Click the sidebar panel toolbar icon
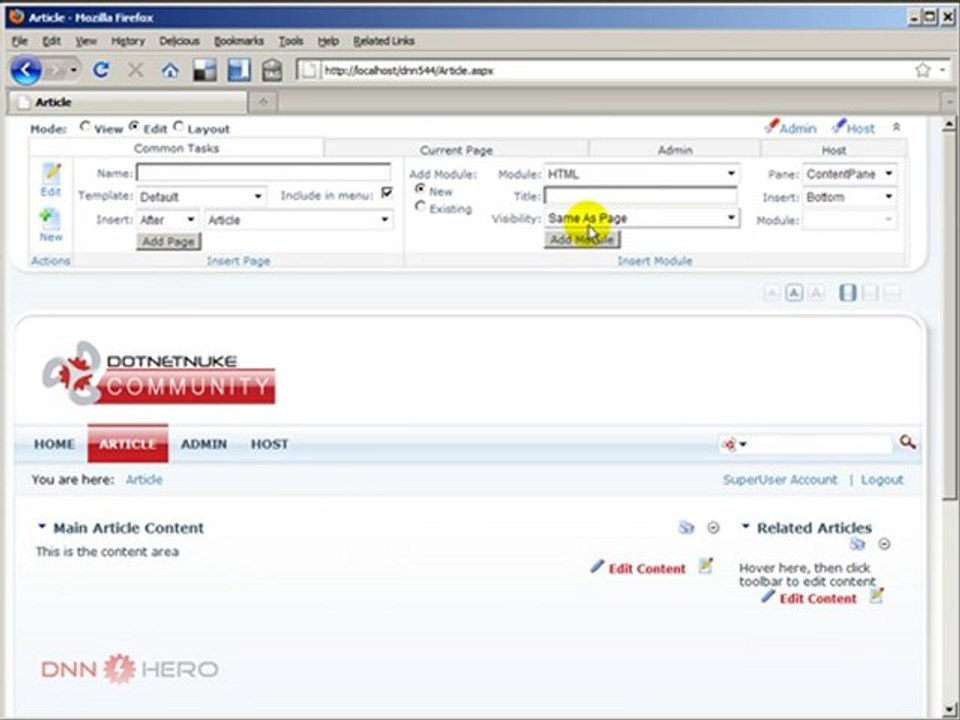The height and width of the screenshot is (720, 960). coord(239,70)
